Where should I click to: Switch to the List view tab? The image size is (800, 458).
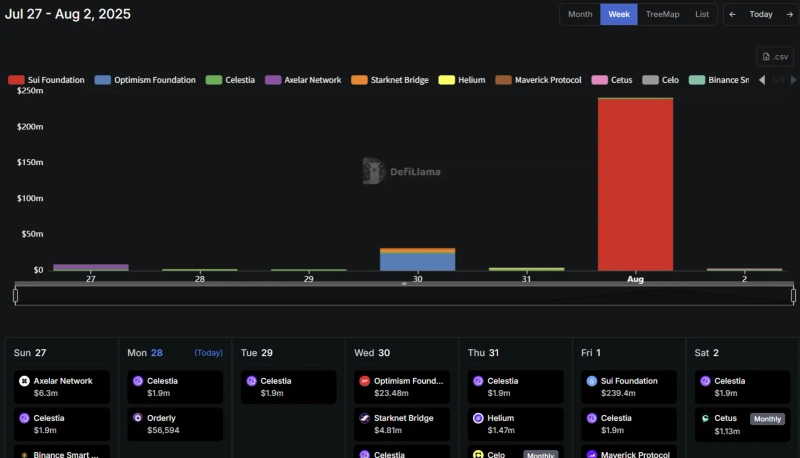pos(702,14)
